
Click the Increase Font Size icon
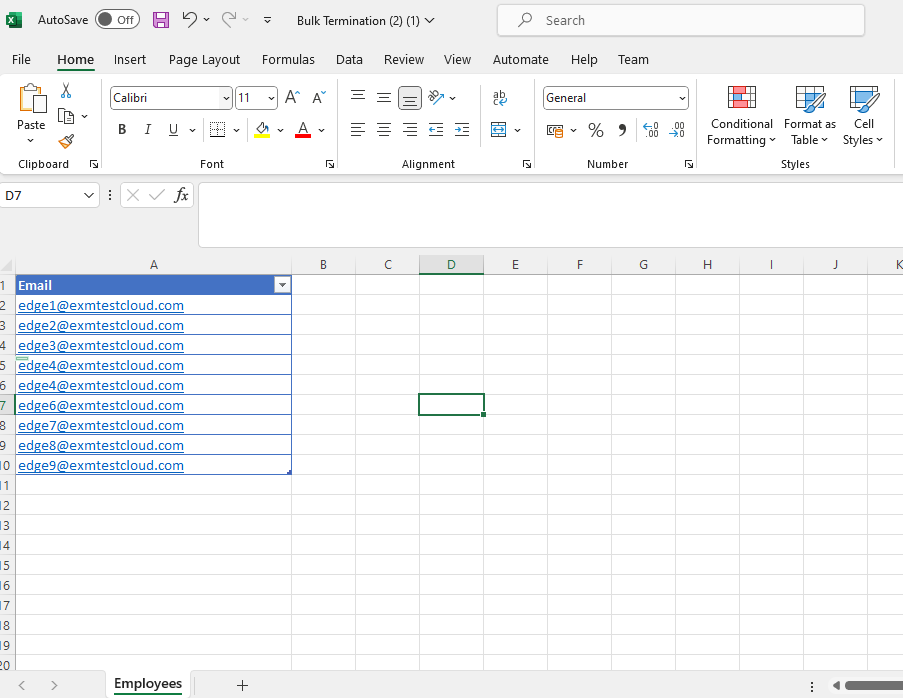[292, 98]
